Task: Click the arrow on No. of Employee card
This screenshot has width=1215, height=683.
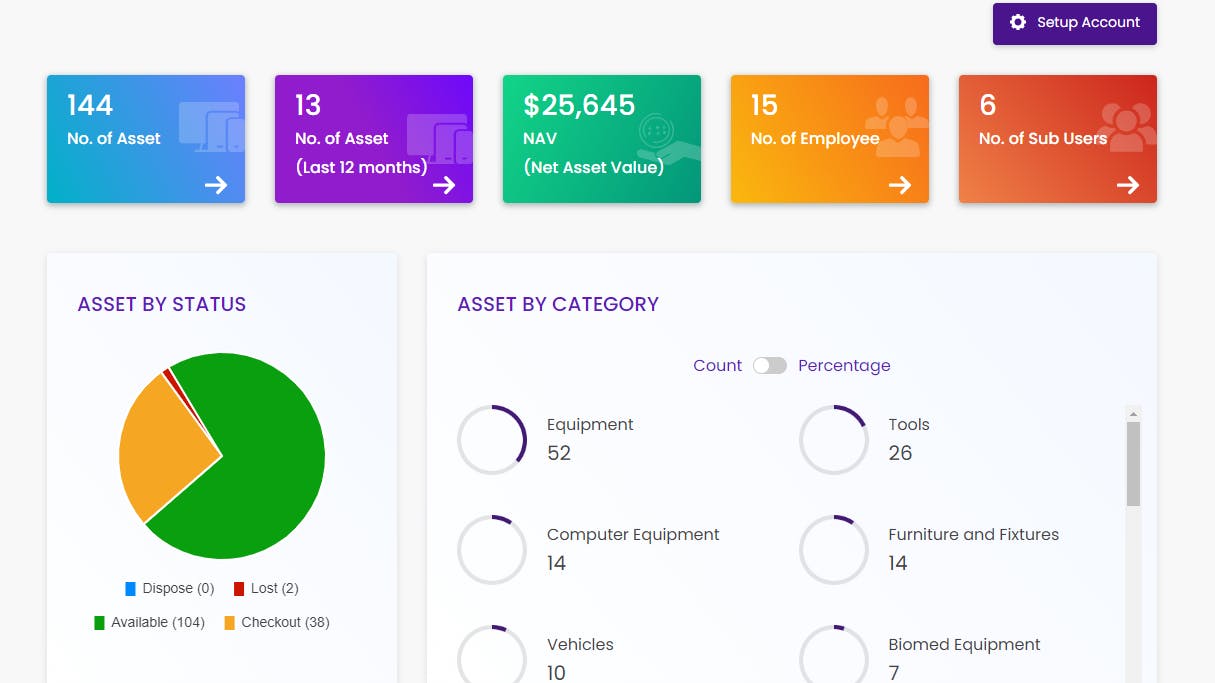Action: click(x=900, y=185)
